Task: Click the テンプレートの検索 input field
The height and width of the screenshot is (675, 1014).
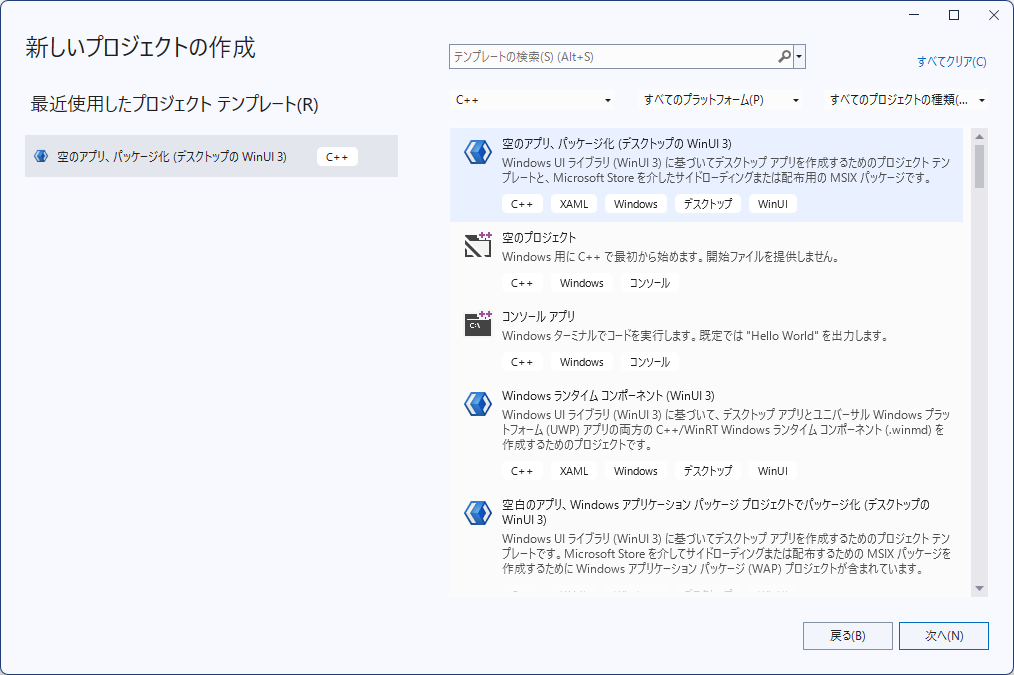Action: point(610,56)
